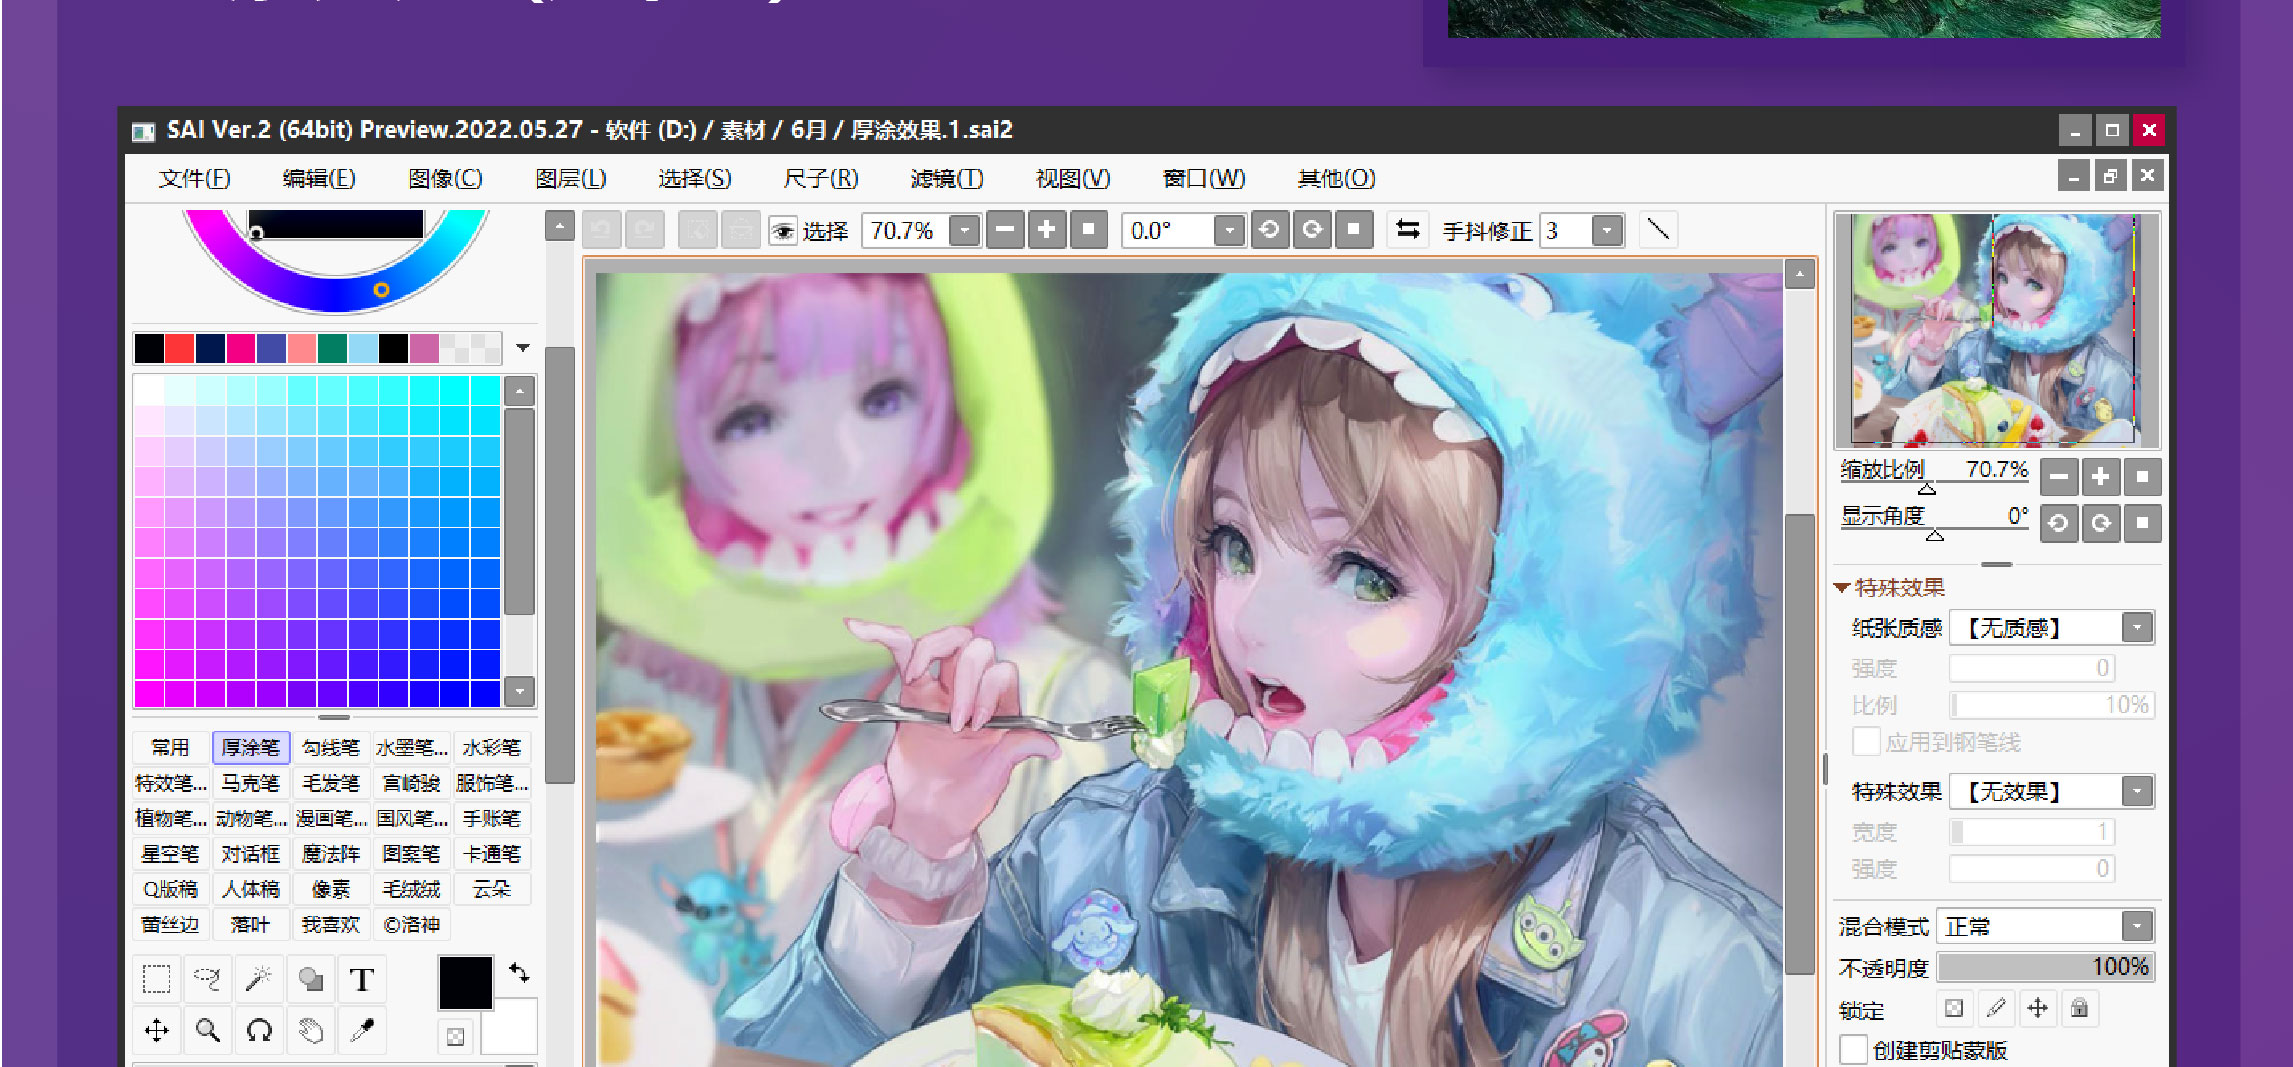This screenshot has width=2293, height=1067.
Task: Click the transparent color button
Action: pos(456,1036)
